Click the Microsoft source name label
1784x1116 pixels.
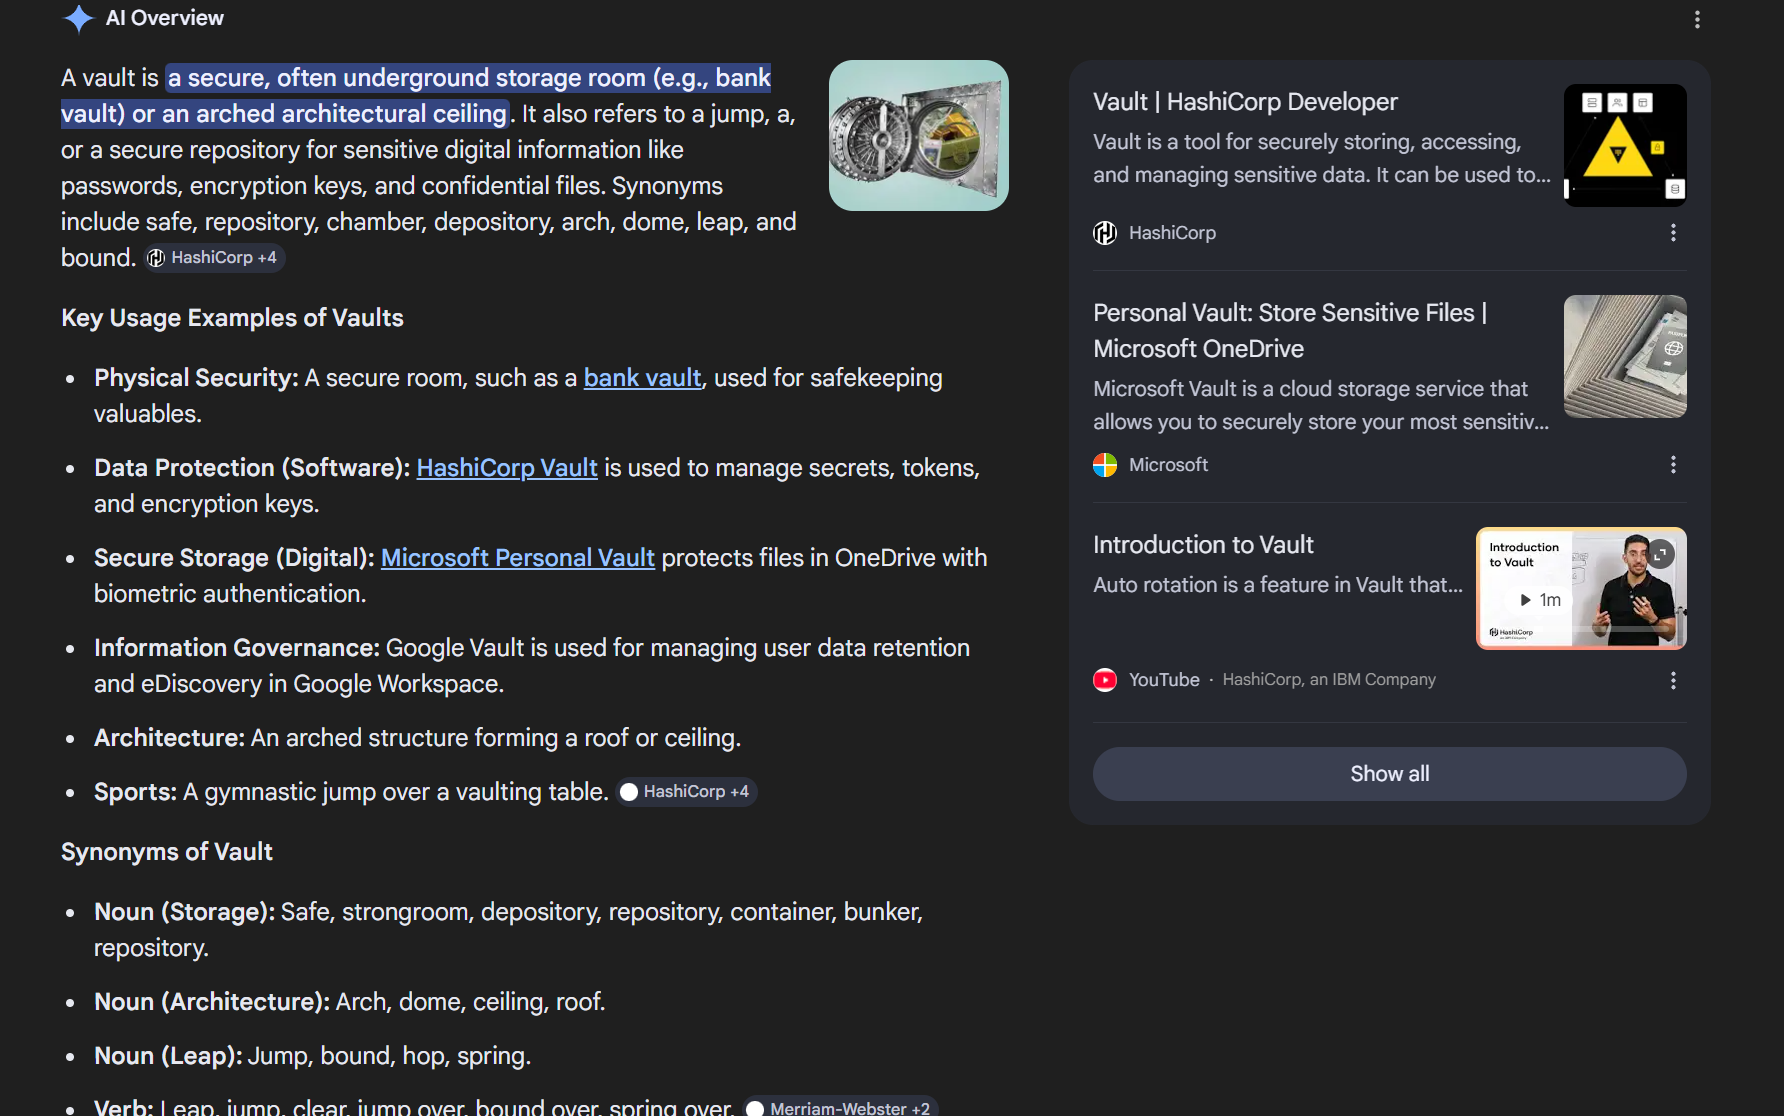tap(1168, 465)
